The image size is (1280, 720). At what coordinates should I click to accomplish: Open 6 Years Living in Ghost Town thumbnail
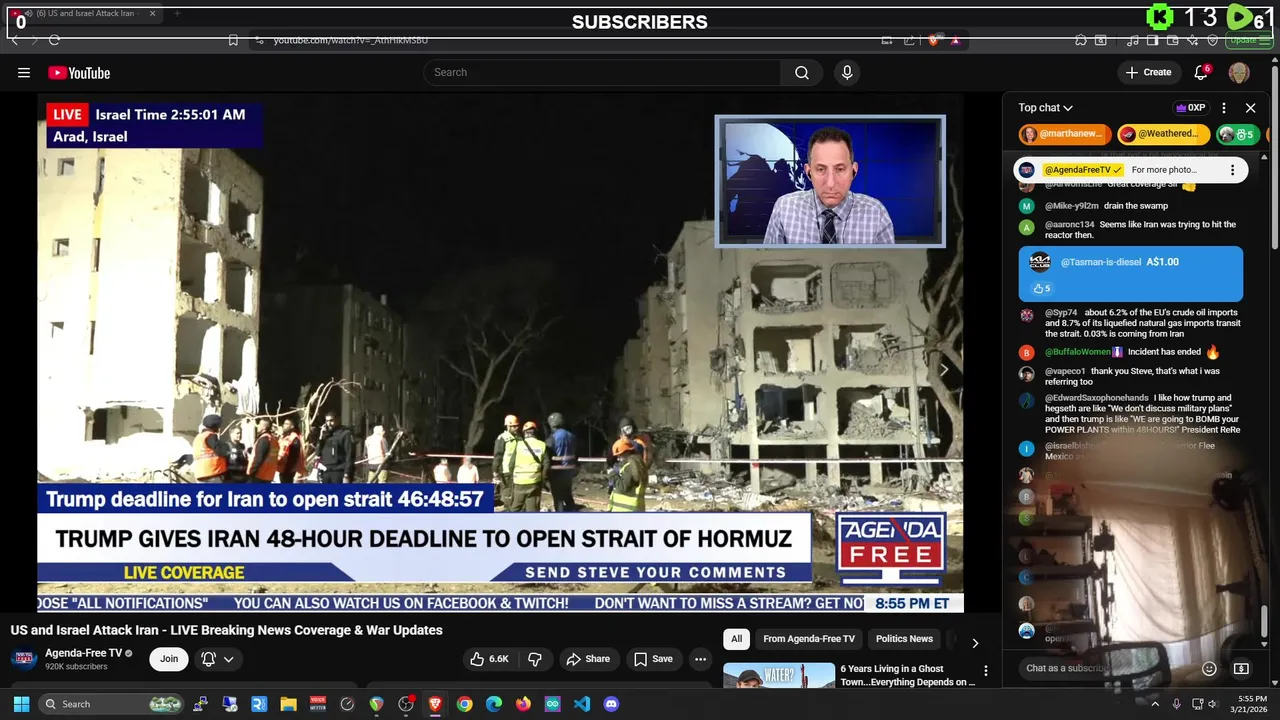779,676
